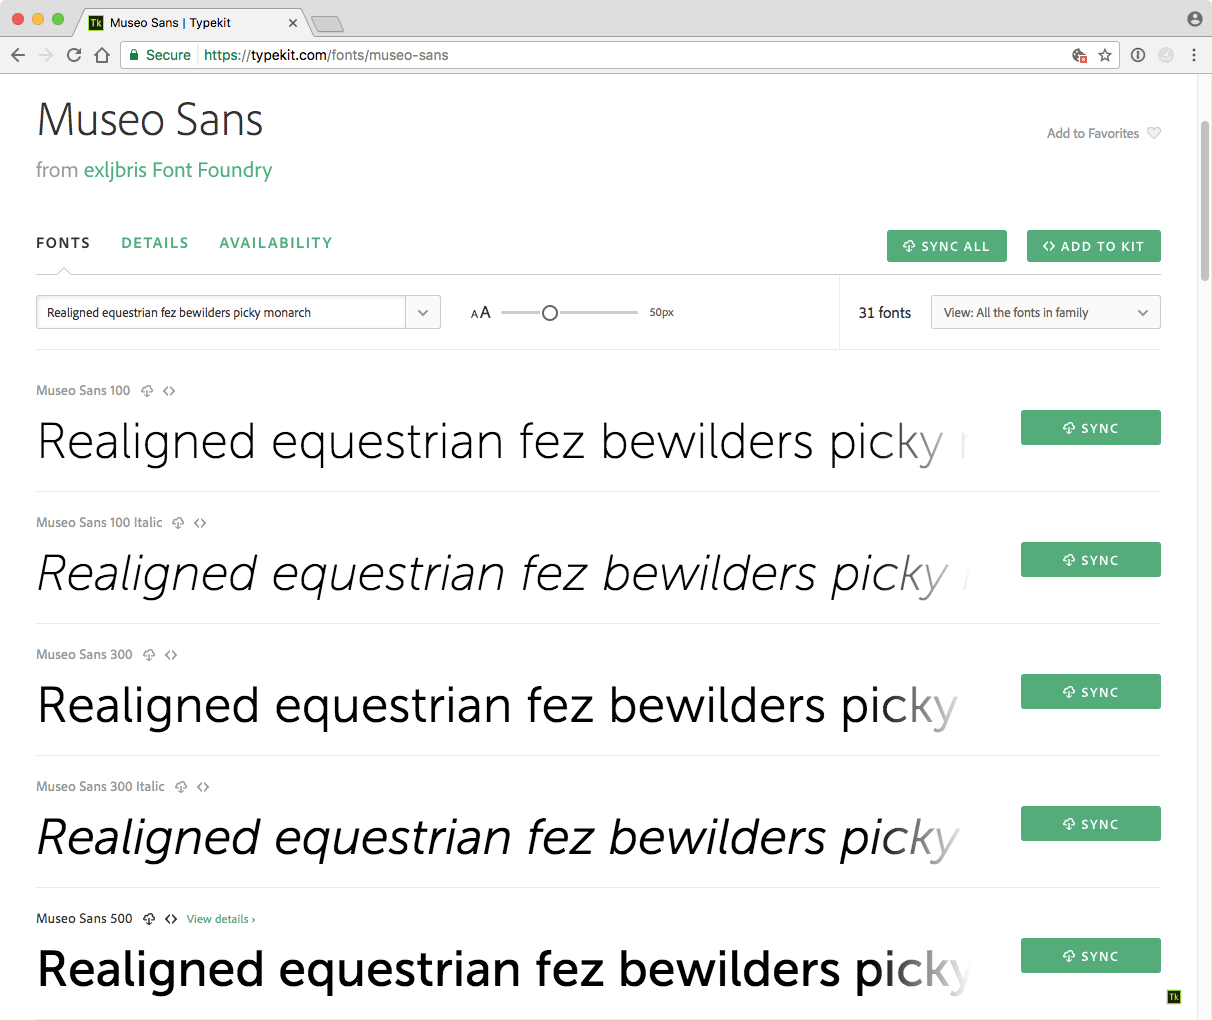Reload the page in the browser

[74, 55]
